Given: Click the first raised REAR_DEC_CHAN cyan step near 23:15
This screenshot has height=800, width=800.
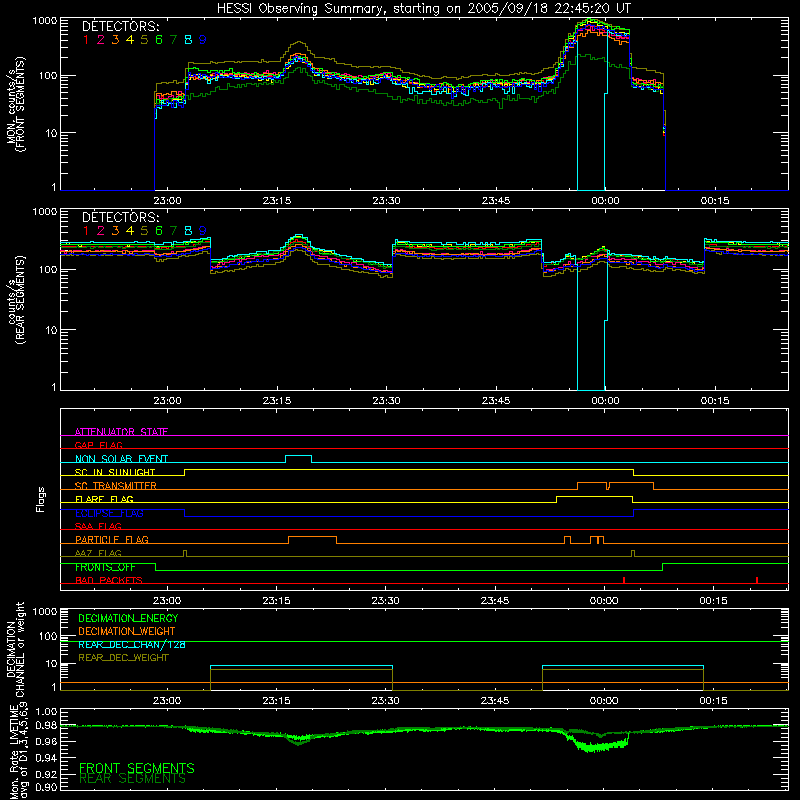Looking at the screenshot, I should 301,666.
